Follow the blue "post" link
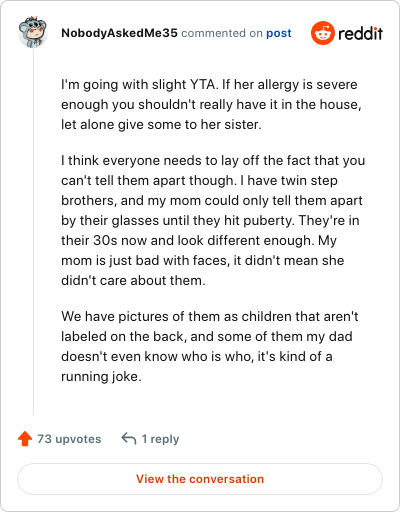400x512 pixels. pyautogui.click(x=279, y=33)
